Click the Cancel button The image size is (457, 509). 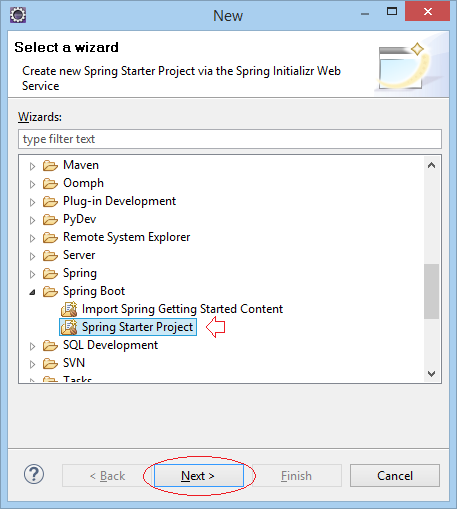pos(395,476)
